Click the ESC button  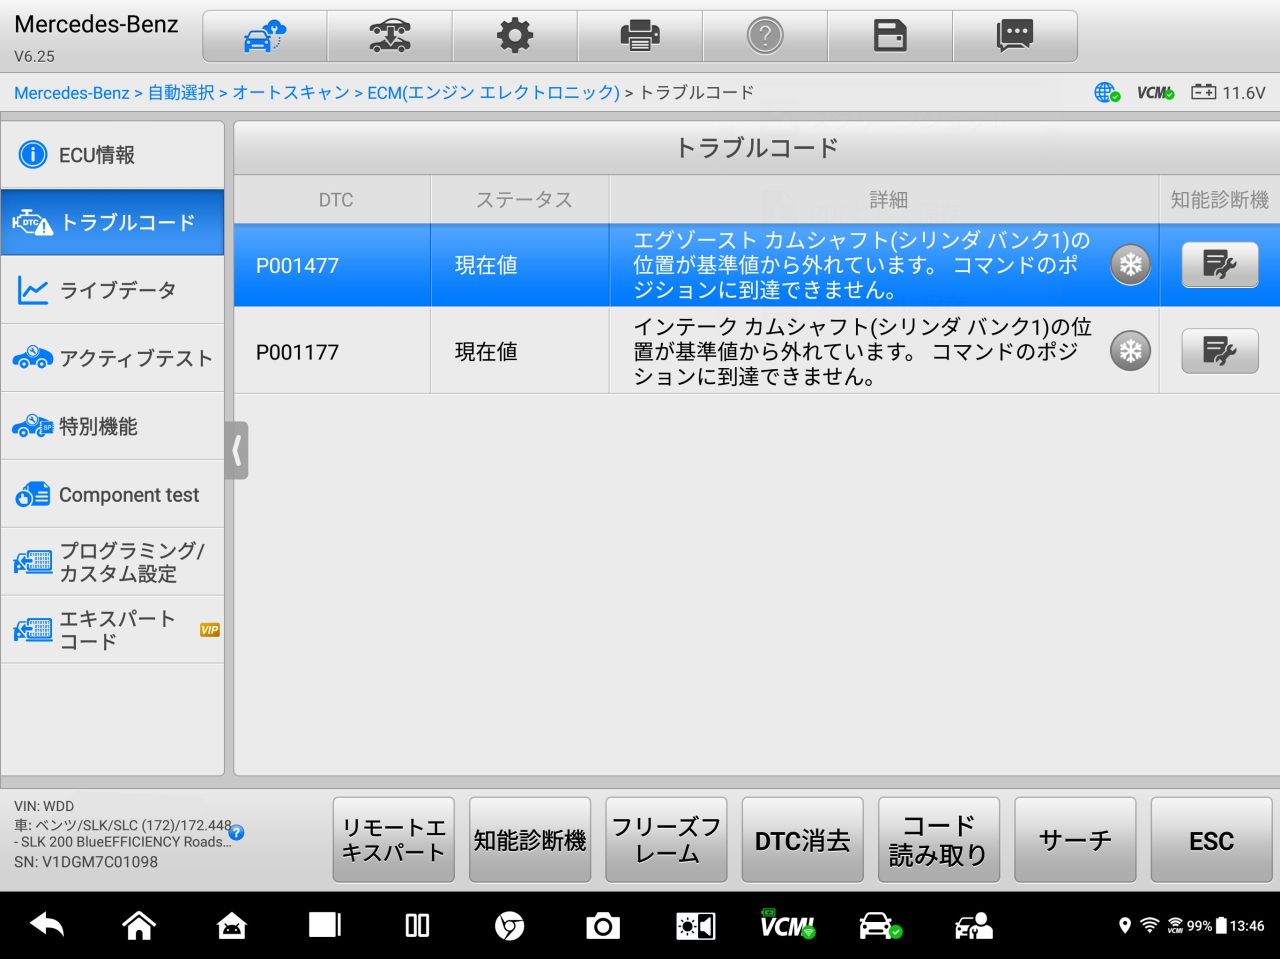tap(1211, 841)
